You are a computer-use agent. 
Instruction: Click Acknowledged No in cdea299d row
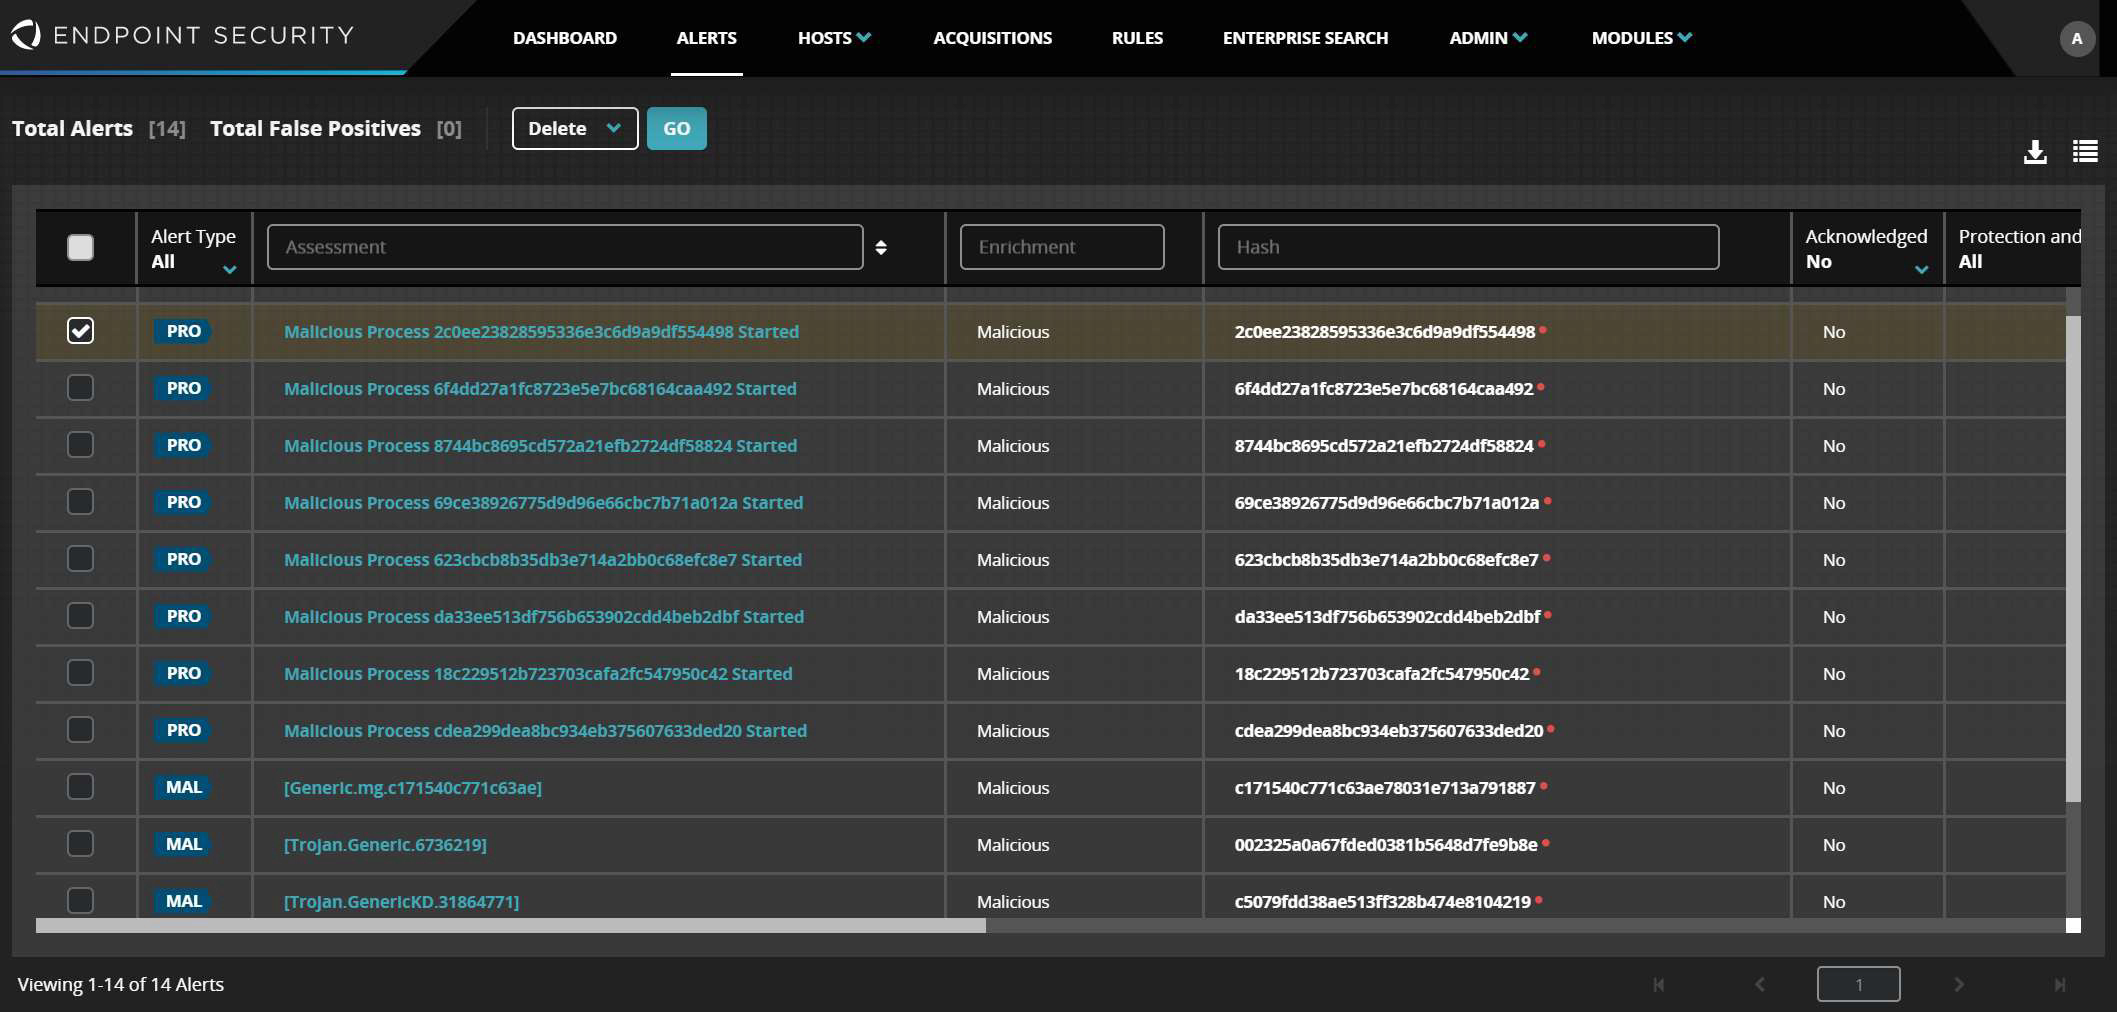[x=1834, y=731]
